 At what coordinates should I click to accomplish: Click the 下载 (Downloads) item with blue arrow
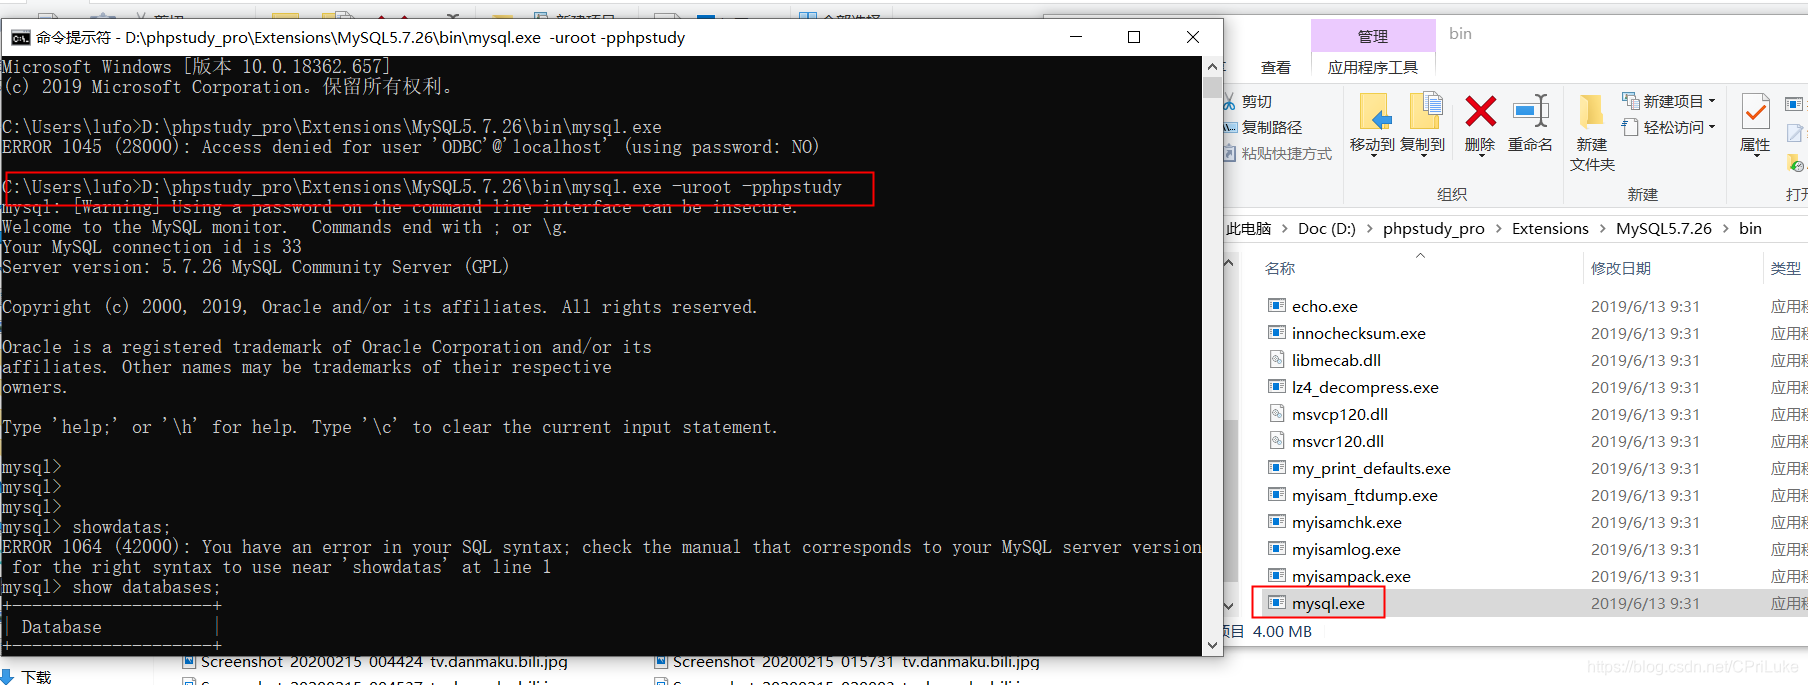pyautogui.click(x=27, y=677)
